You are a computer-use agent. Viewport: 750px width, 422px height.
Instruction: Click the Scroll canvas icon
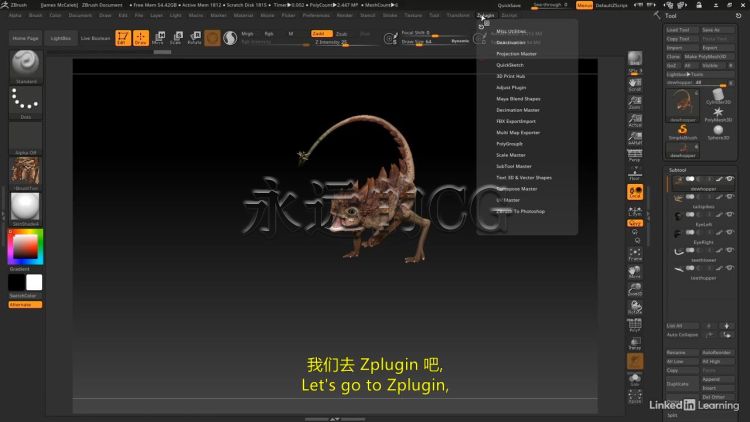(635, 84)
